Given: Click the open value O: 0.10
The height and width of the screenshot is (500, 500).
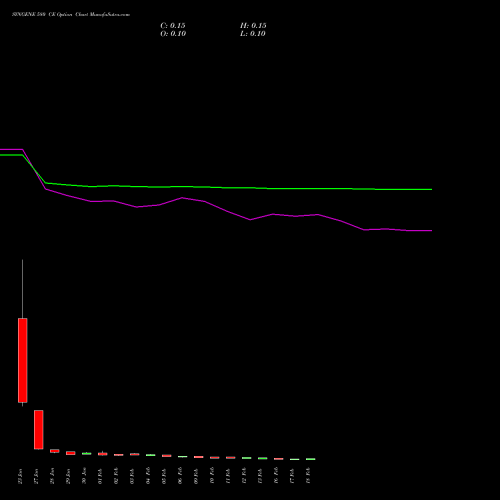Looking at the screenshot, I should point(173,34).
